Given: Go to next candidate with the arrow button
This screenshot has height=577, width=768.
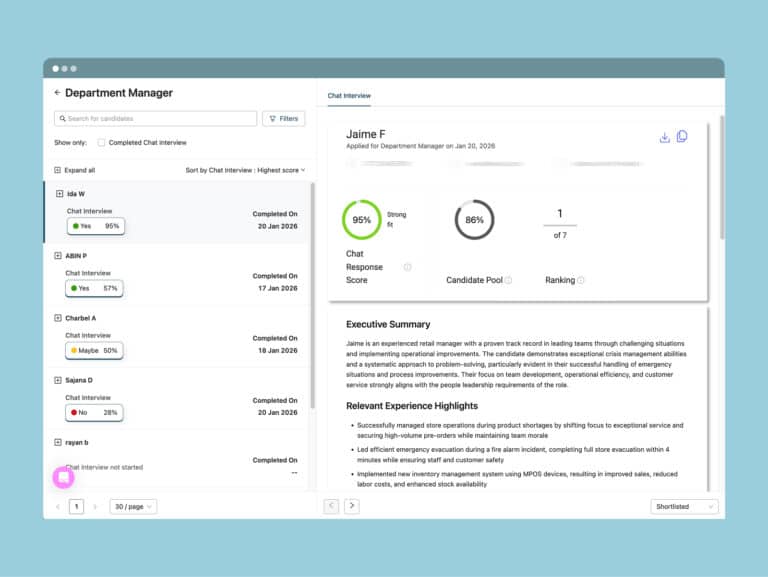Looking at the screenshot, I should point(352,506).
